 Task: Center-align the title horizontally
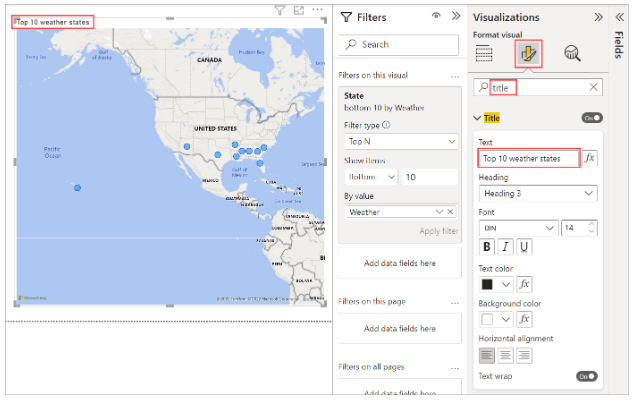click(x=507, y=355)
